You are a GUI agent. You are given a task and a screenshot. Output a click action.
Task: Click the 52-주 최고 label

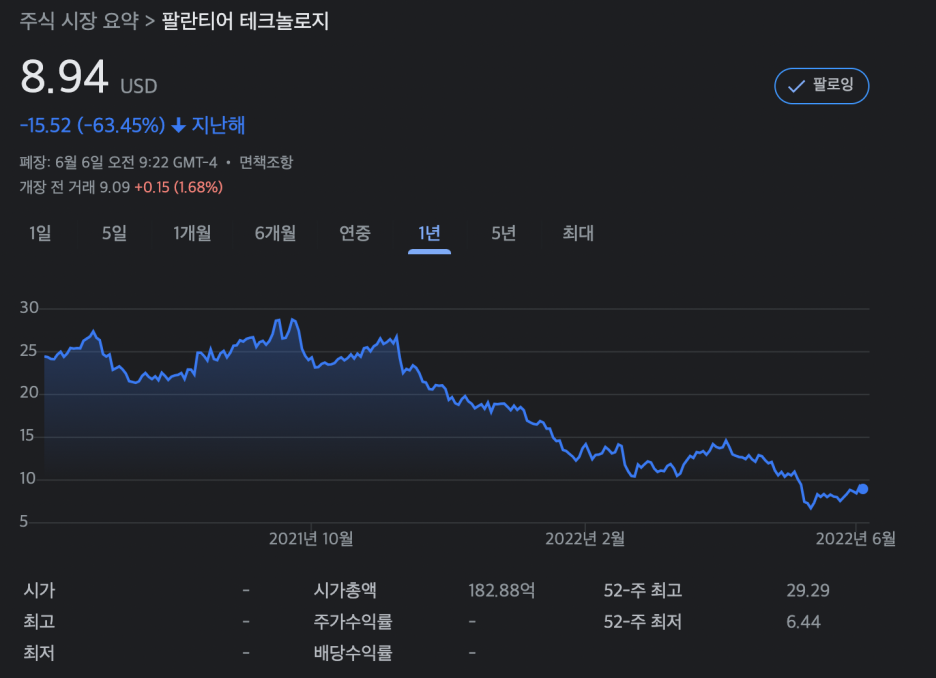(x=642, y=590)
